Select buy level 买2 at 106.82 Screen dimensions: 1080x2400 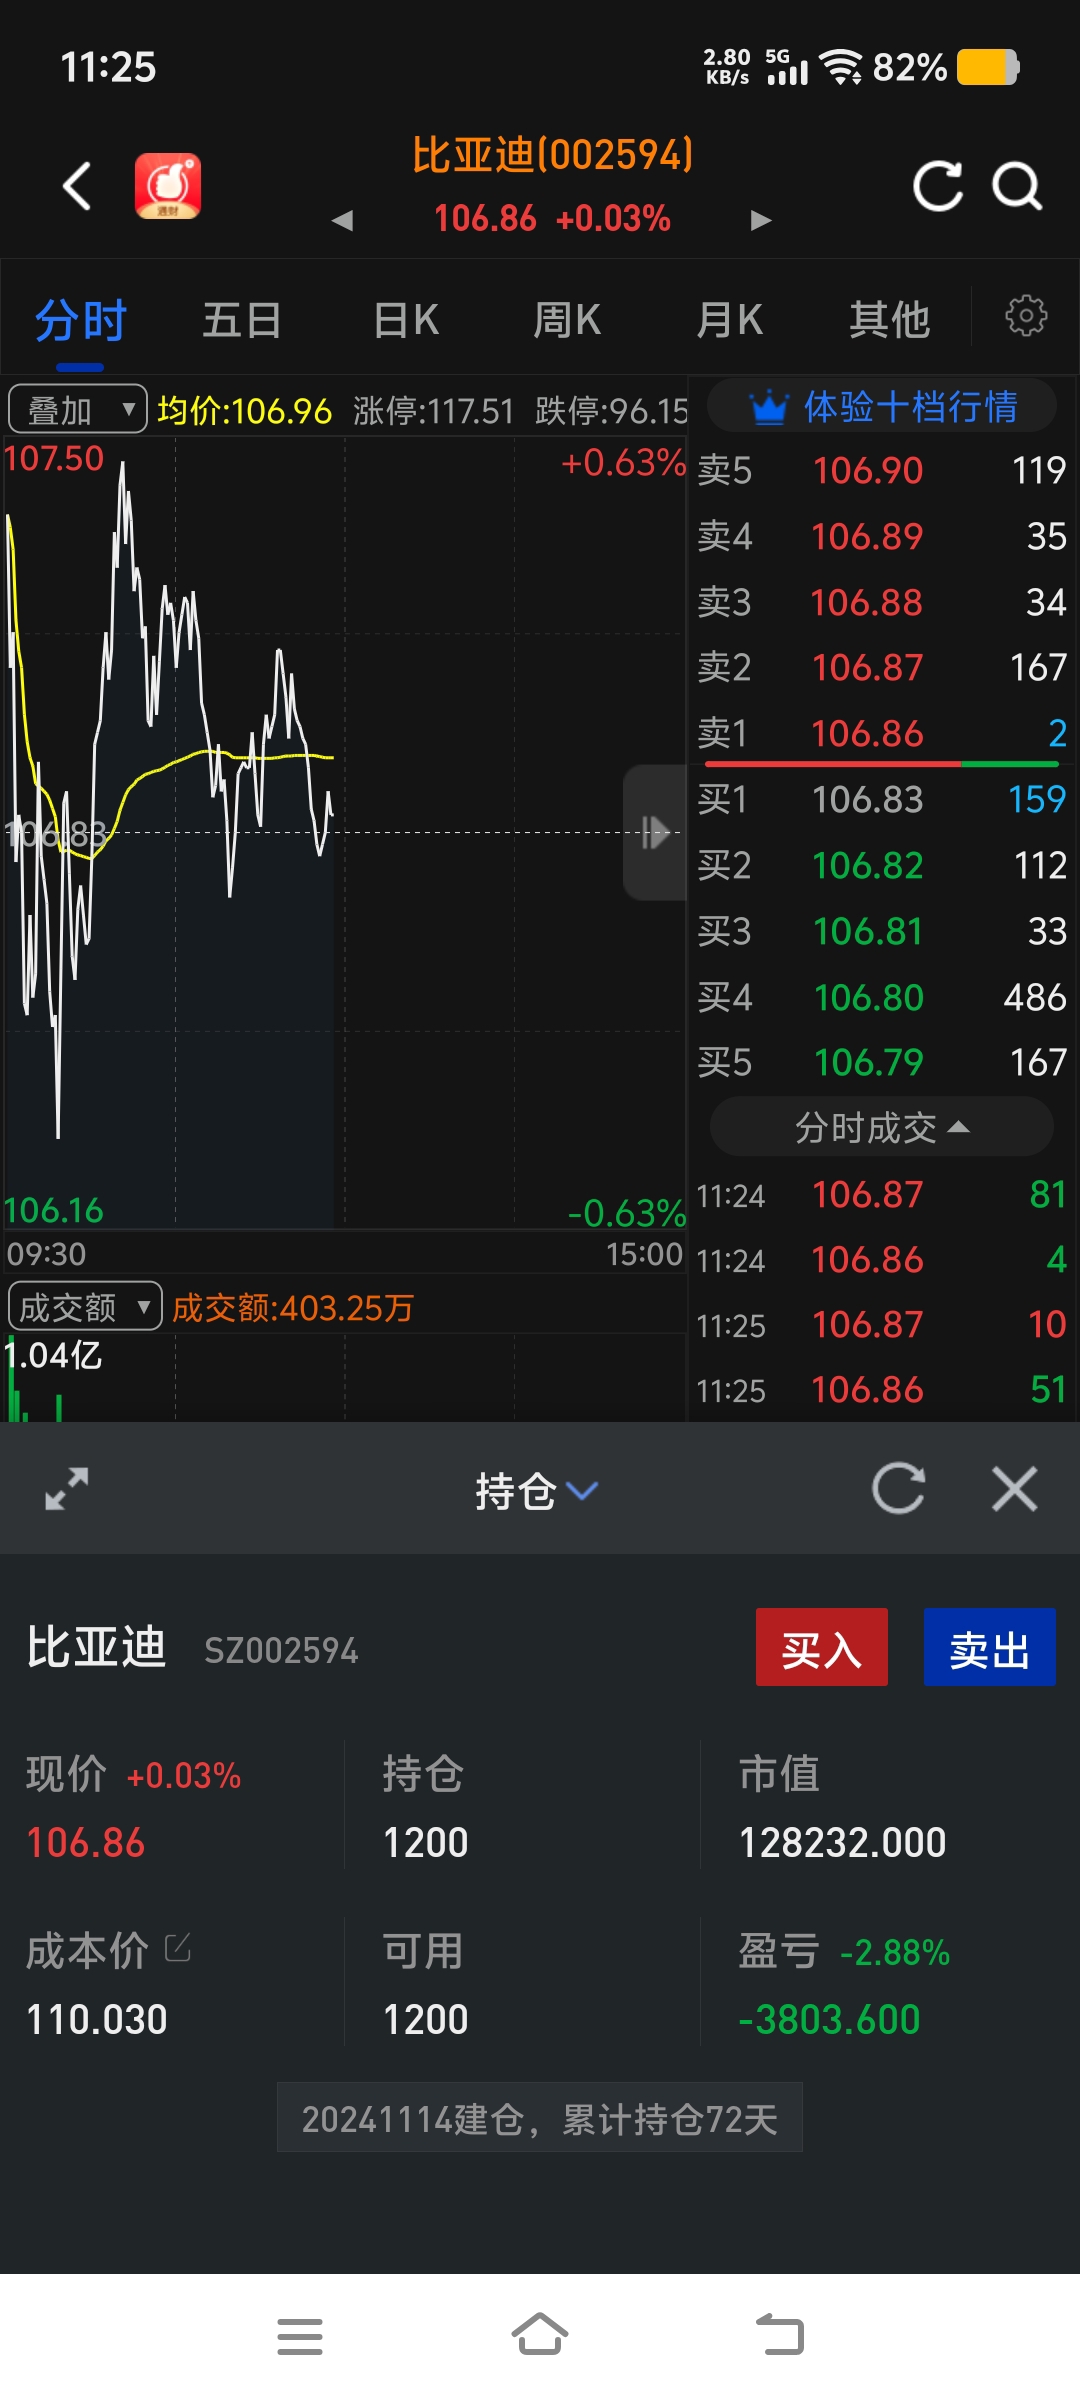pyautogui.click(x=882, y=865)
